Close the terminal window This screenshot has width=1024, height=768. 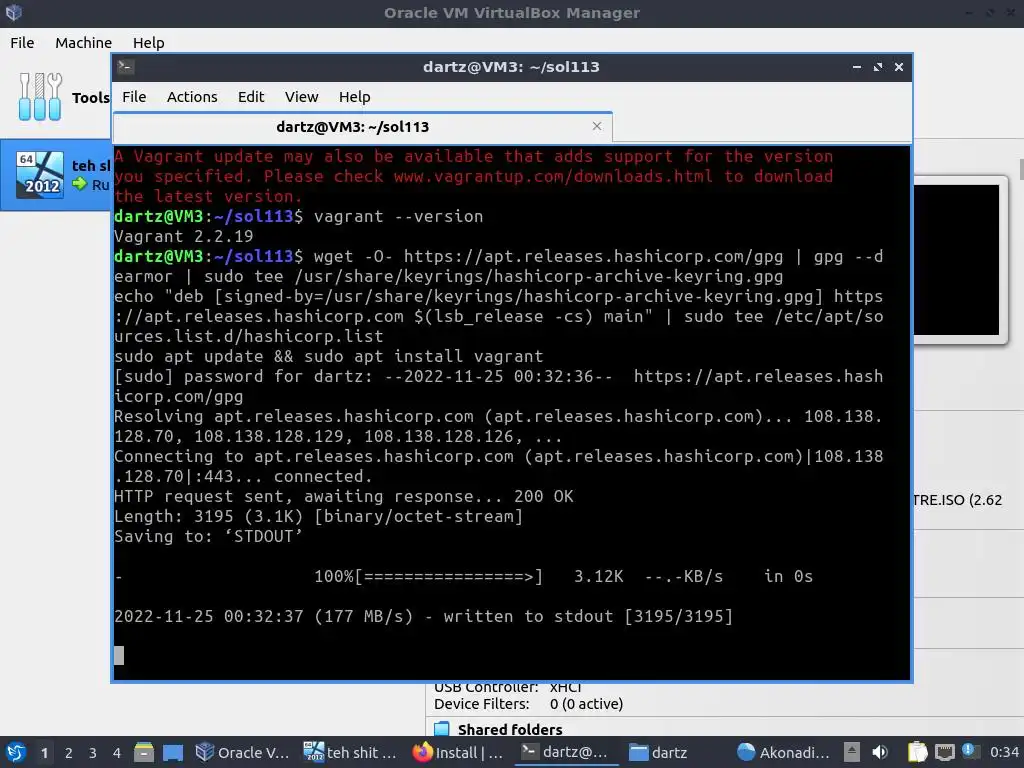click(899, 67)
